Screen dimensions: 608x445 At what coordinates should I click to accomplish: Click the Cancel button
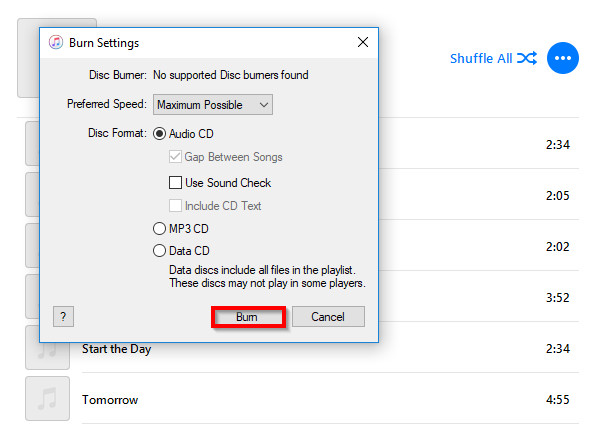(328, 317)
